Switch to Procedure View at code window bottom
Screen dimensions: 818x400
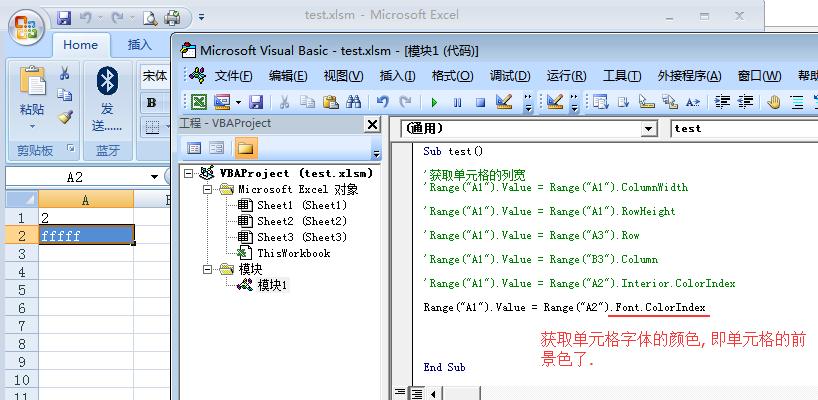click(x=400, y=392)
